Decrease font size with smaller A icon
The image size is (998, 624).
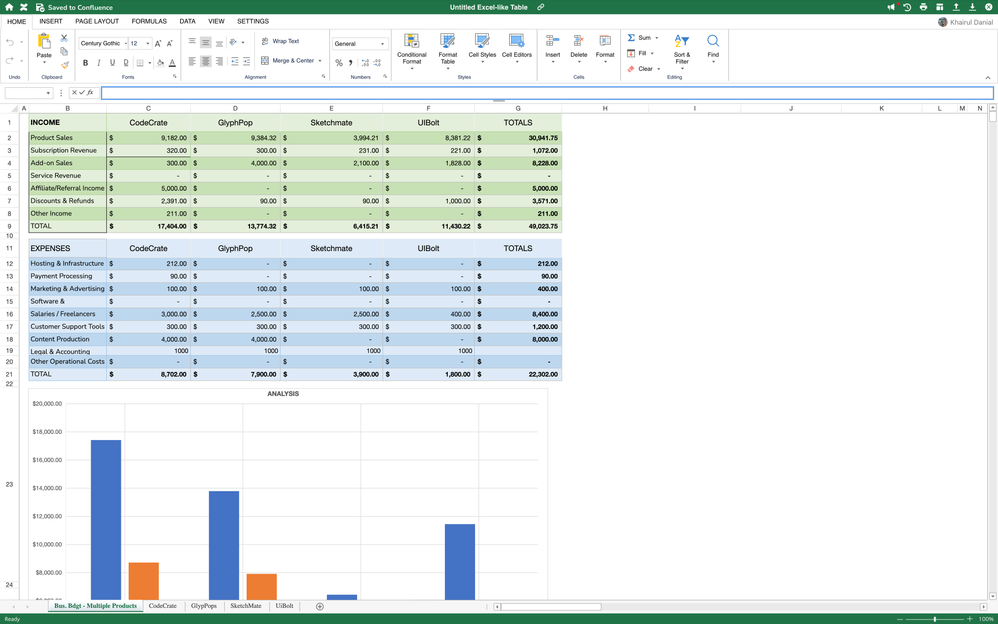pos(170,43)
